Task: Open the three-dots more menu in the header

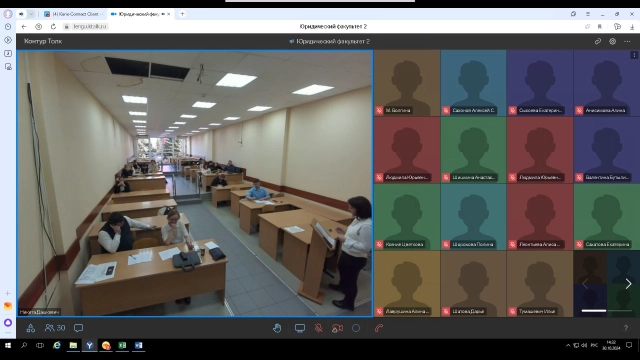Action: click(x=627, y=41)
